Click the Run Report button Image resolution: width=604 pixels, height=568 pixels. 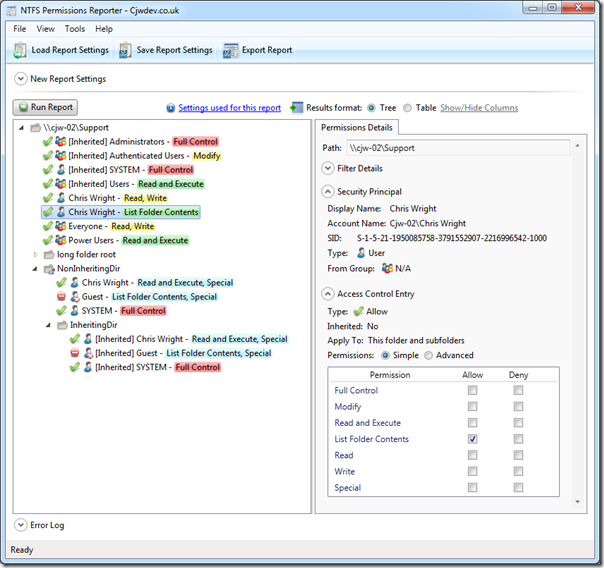45,107
